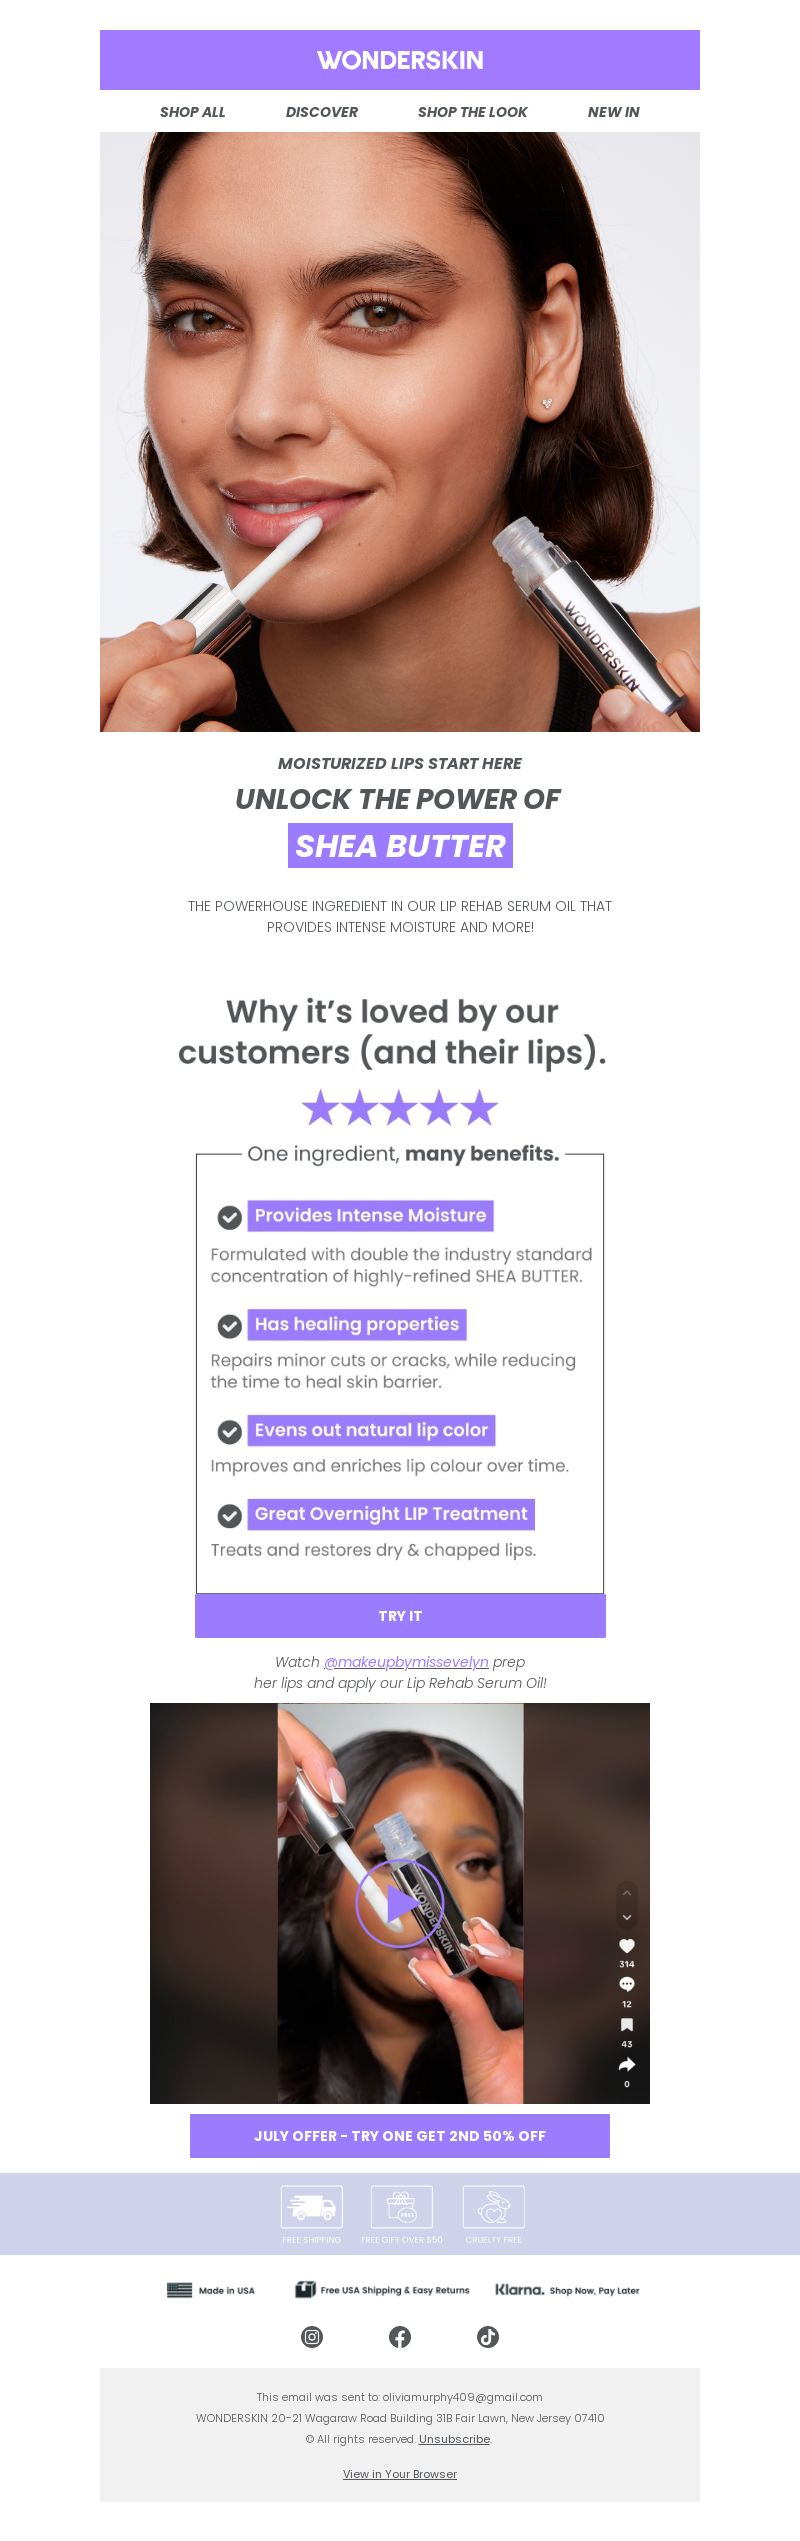Open the SHOP THE LOOK menu item

point(473,112)
